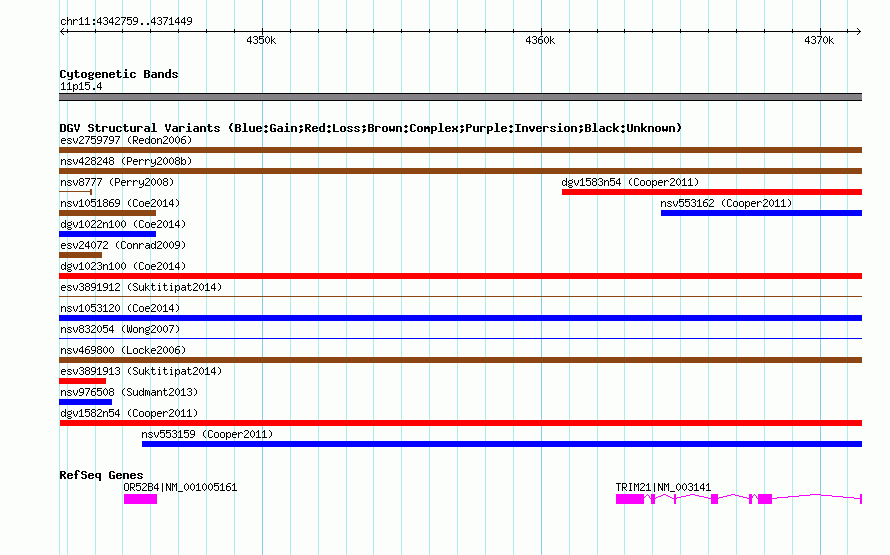
Task: Select the blue nsv553159 gain bar
Action: click(502, 444)
